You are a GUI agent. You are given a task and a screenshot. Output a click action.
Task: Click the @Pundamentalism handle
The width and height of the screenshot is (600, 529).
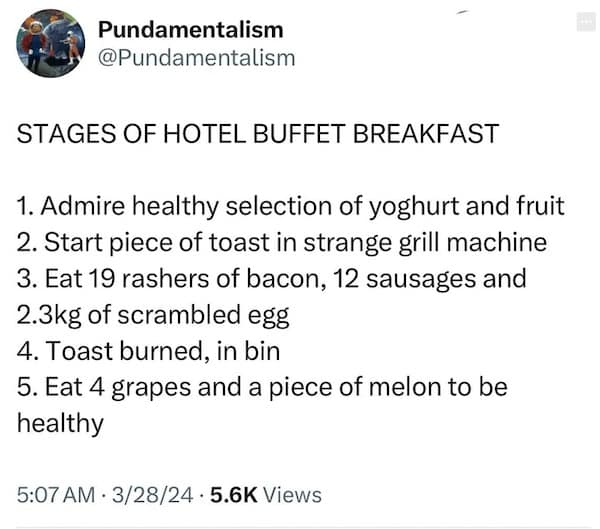pyautogui.click(x=196, y=58)
